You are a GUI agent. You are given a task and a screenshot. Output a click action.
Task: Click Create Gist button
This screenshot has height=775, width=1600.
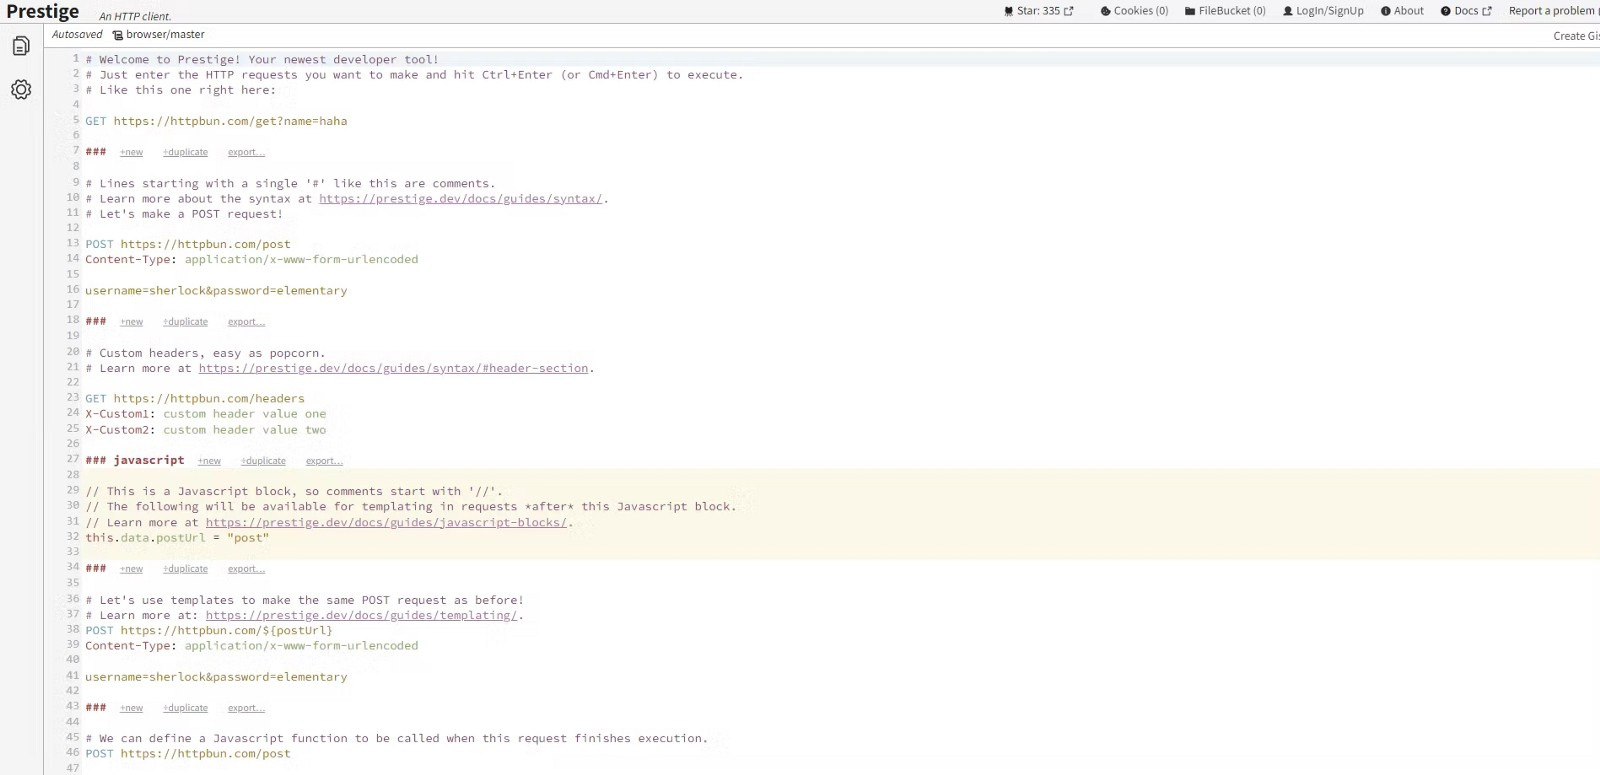[x=1576, y=36]
